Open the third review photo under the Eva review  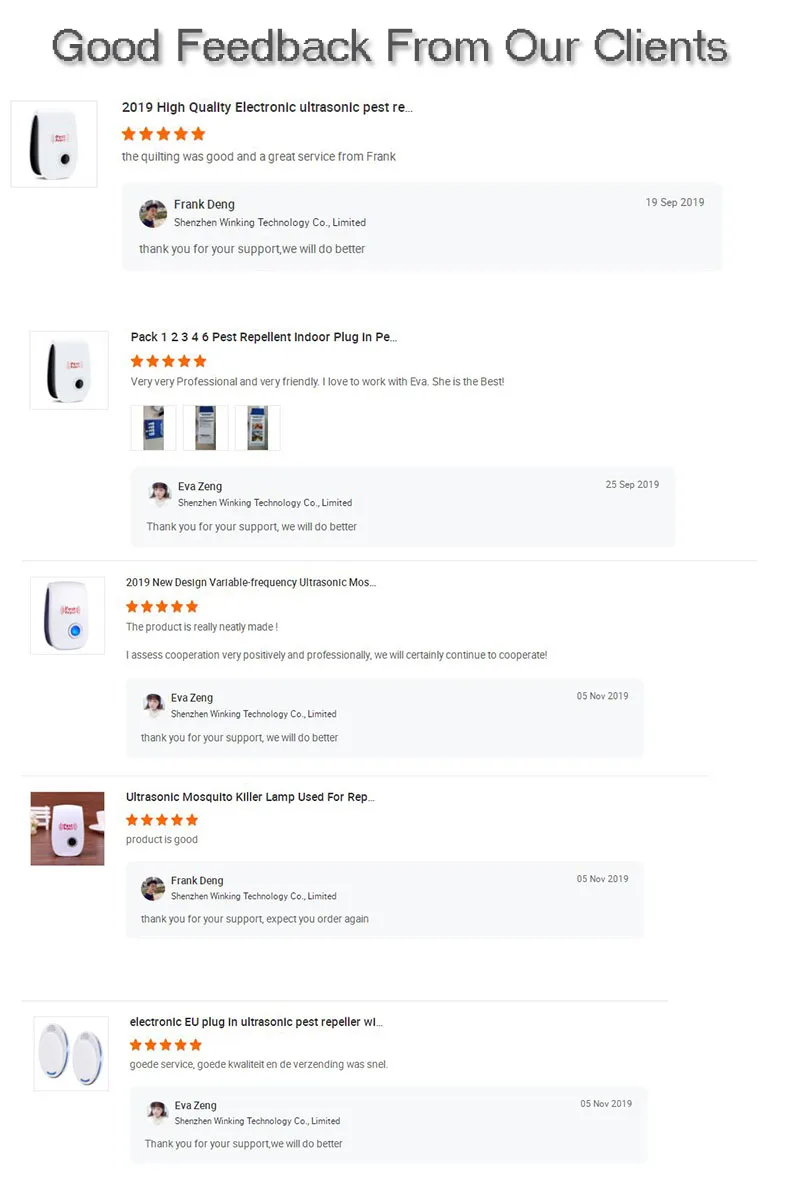[258, 428]
